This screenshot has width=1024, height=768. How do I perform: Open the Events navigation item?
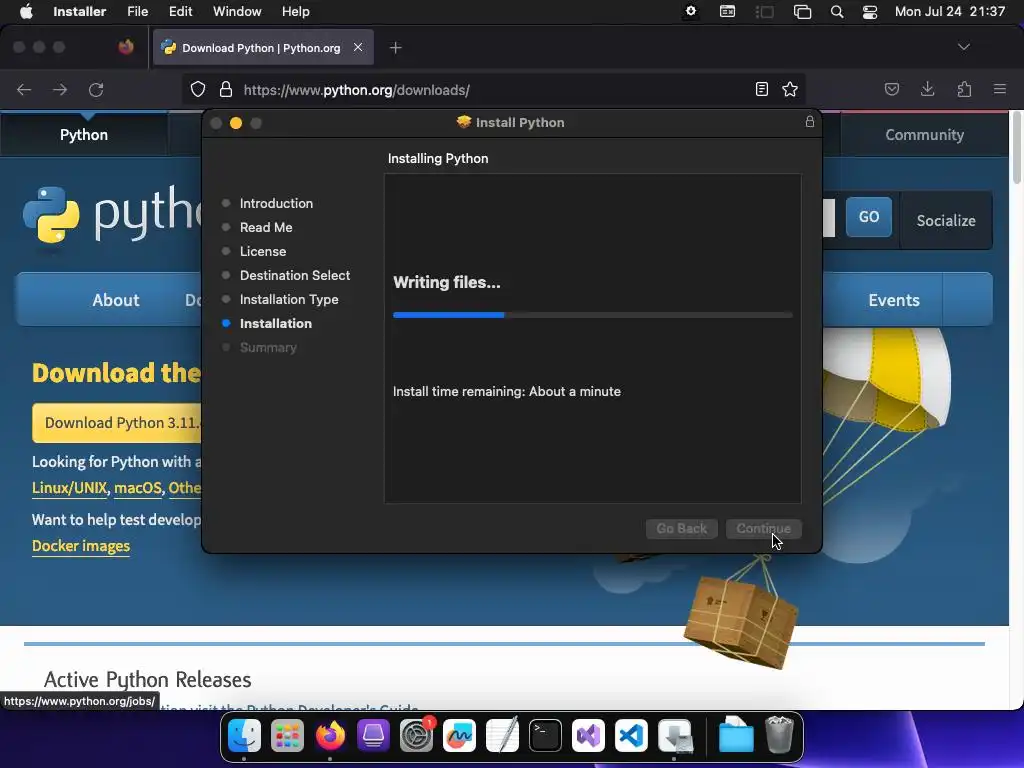point(893,300)
